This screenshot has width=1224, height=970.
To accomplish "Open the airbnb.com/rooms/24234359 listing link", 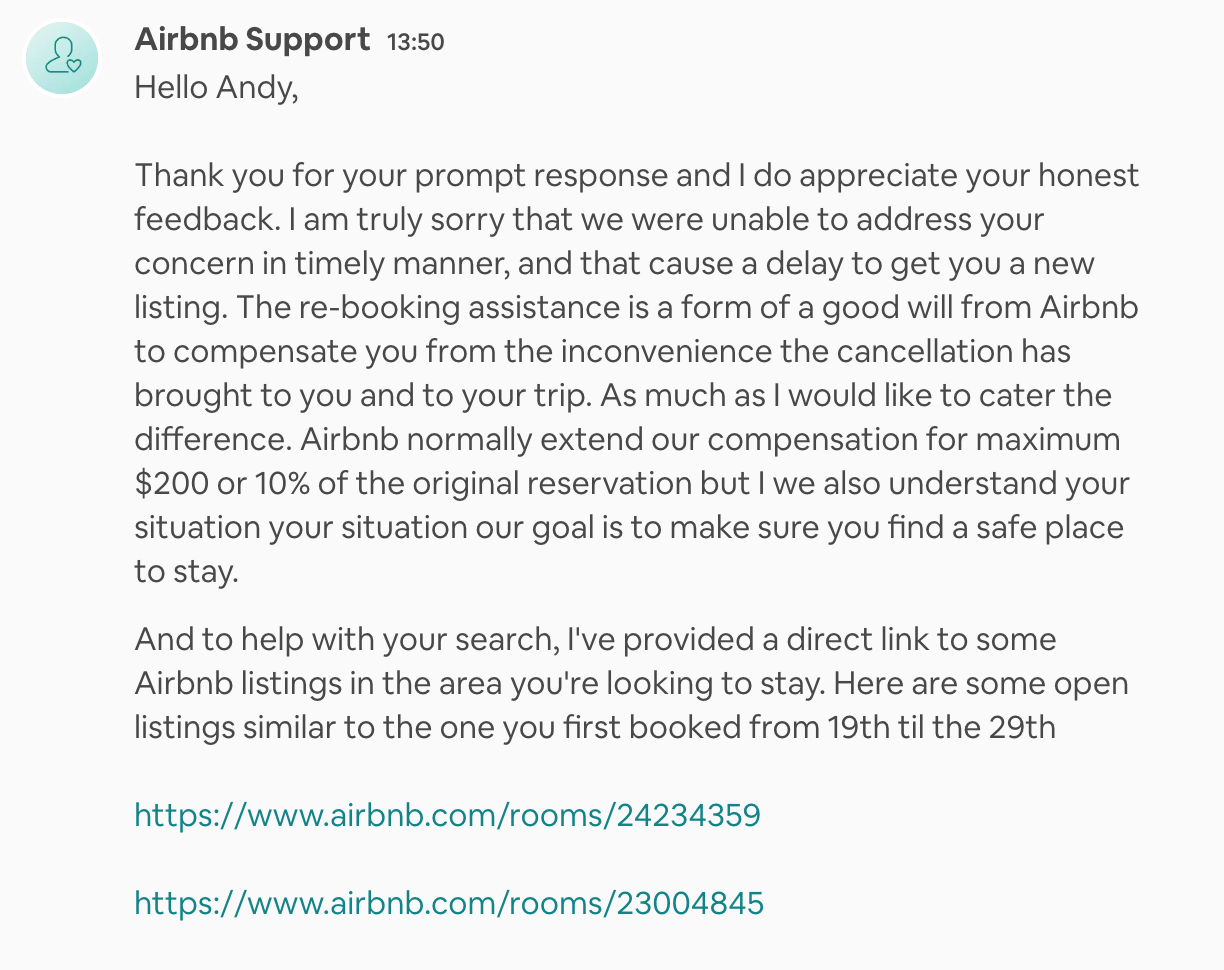I will [447, 816].
